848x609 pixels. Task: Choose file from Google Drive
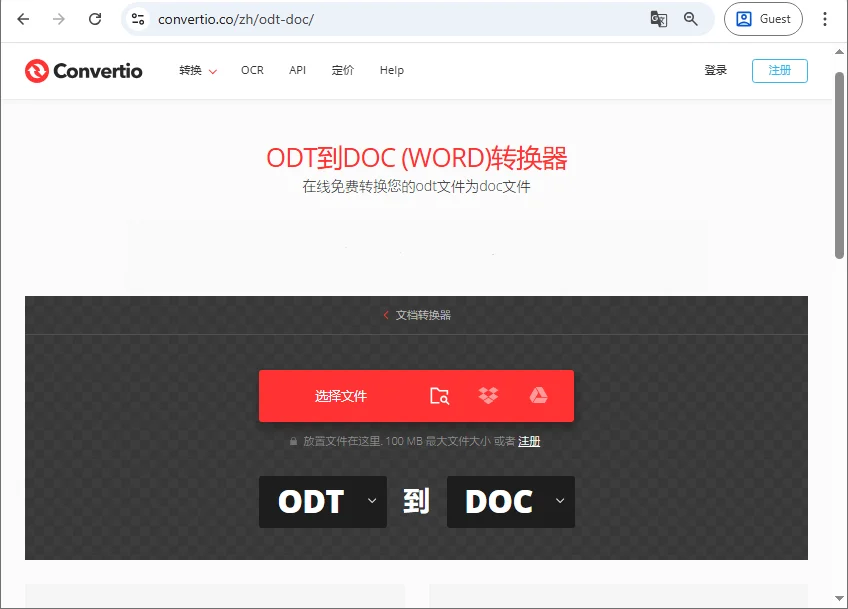540,396
